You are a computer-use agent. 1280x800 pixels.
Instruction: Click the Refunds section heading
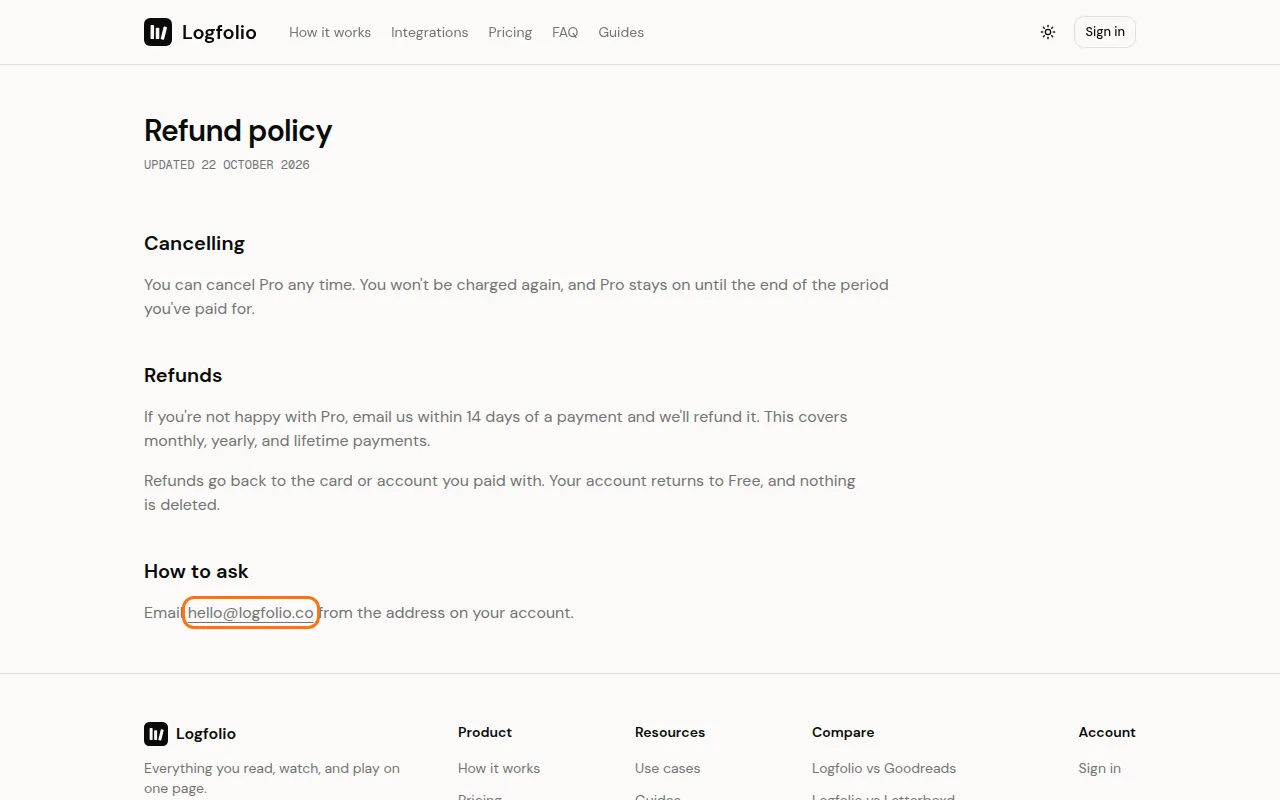point(183,375)
